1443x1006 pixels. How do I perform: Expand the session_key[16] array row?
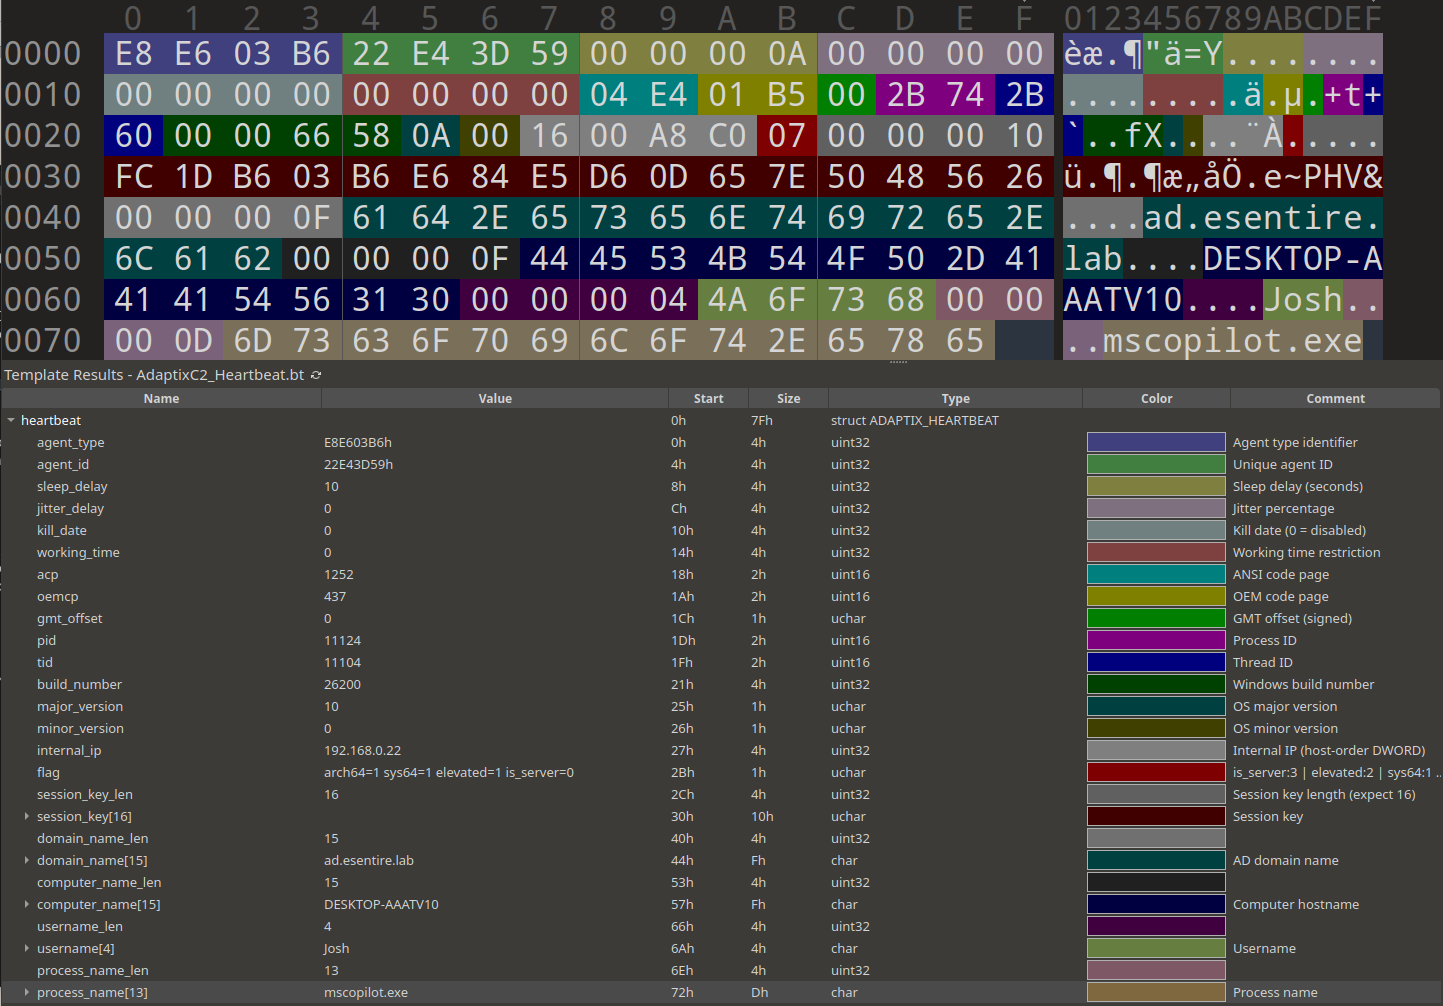(27, 817)
